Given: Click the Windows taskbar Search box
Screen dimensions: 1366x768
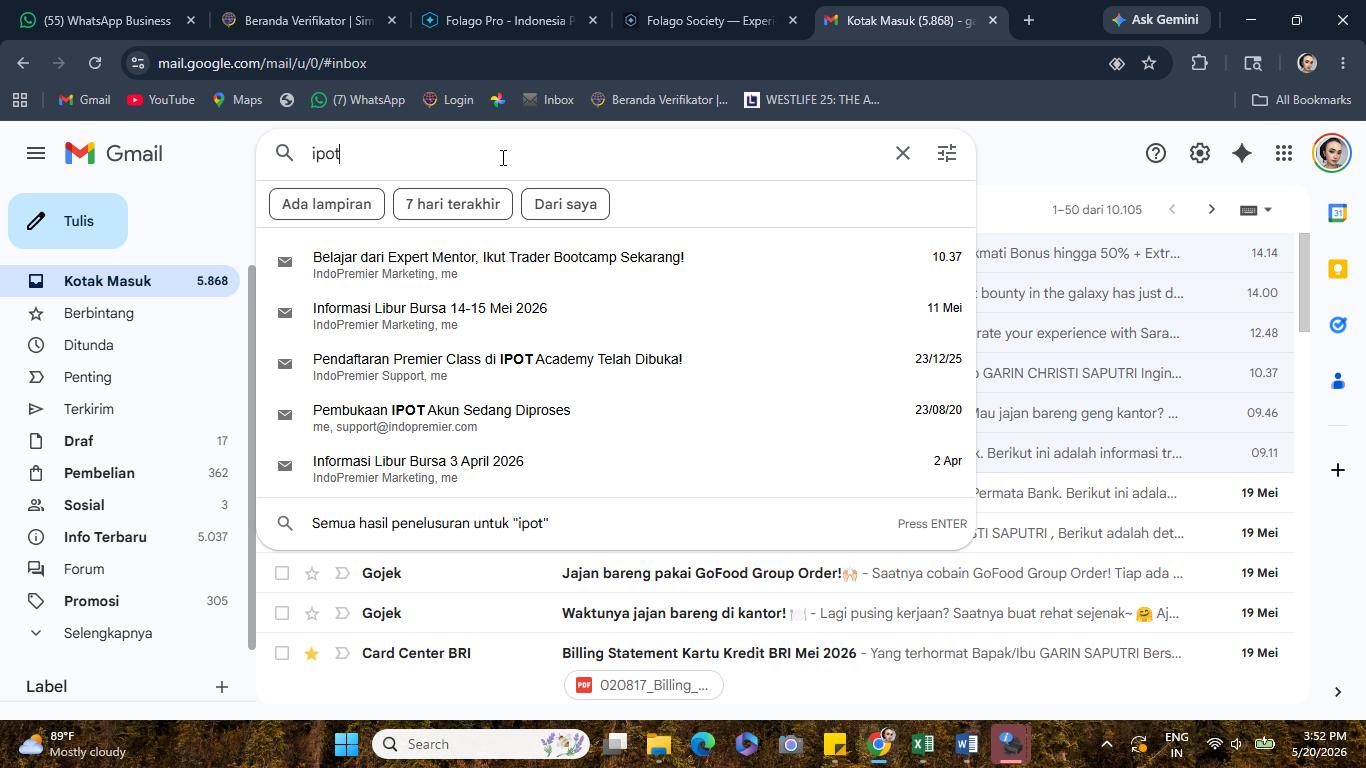Looking at the screenshot, I should click(x=480, y=744).
